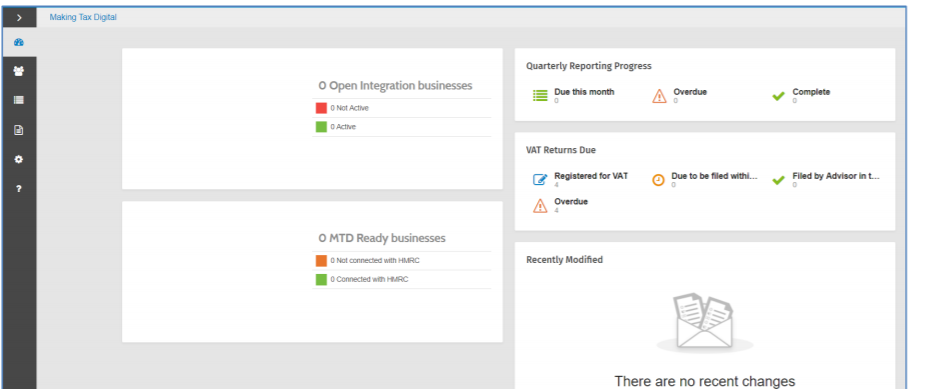The height and width of the screenshot is (389, 942).
Task: Open Filed by Advisor entry
Action: pos(836,176)
